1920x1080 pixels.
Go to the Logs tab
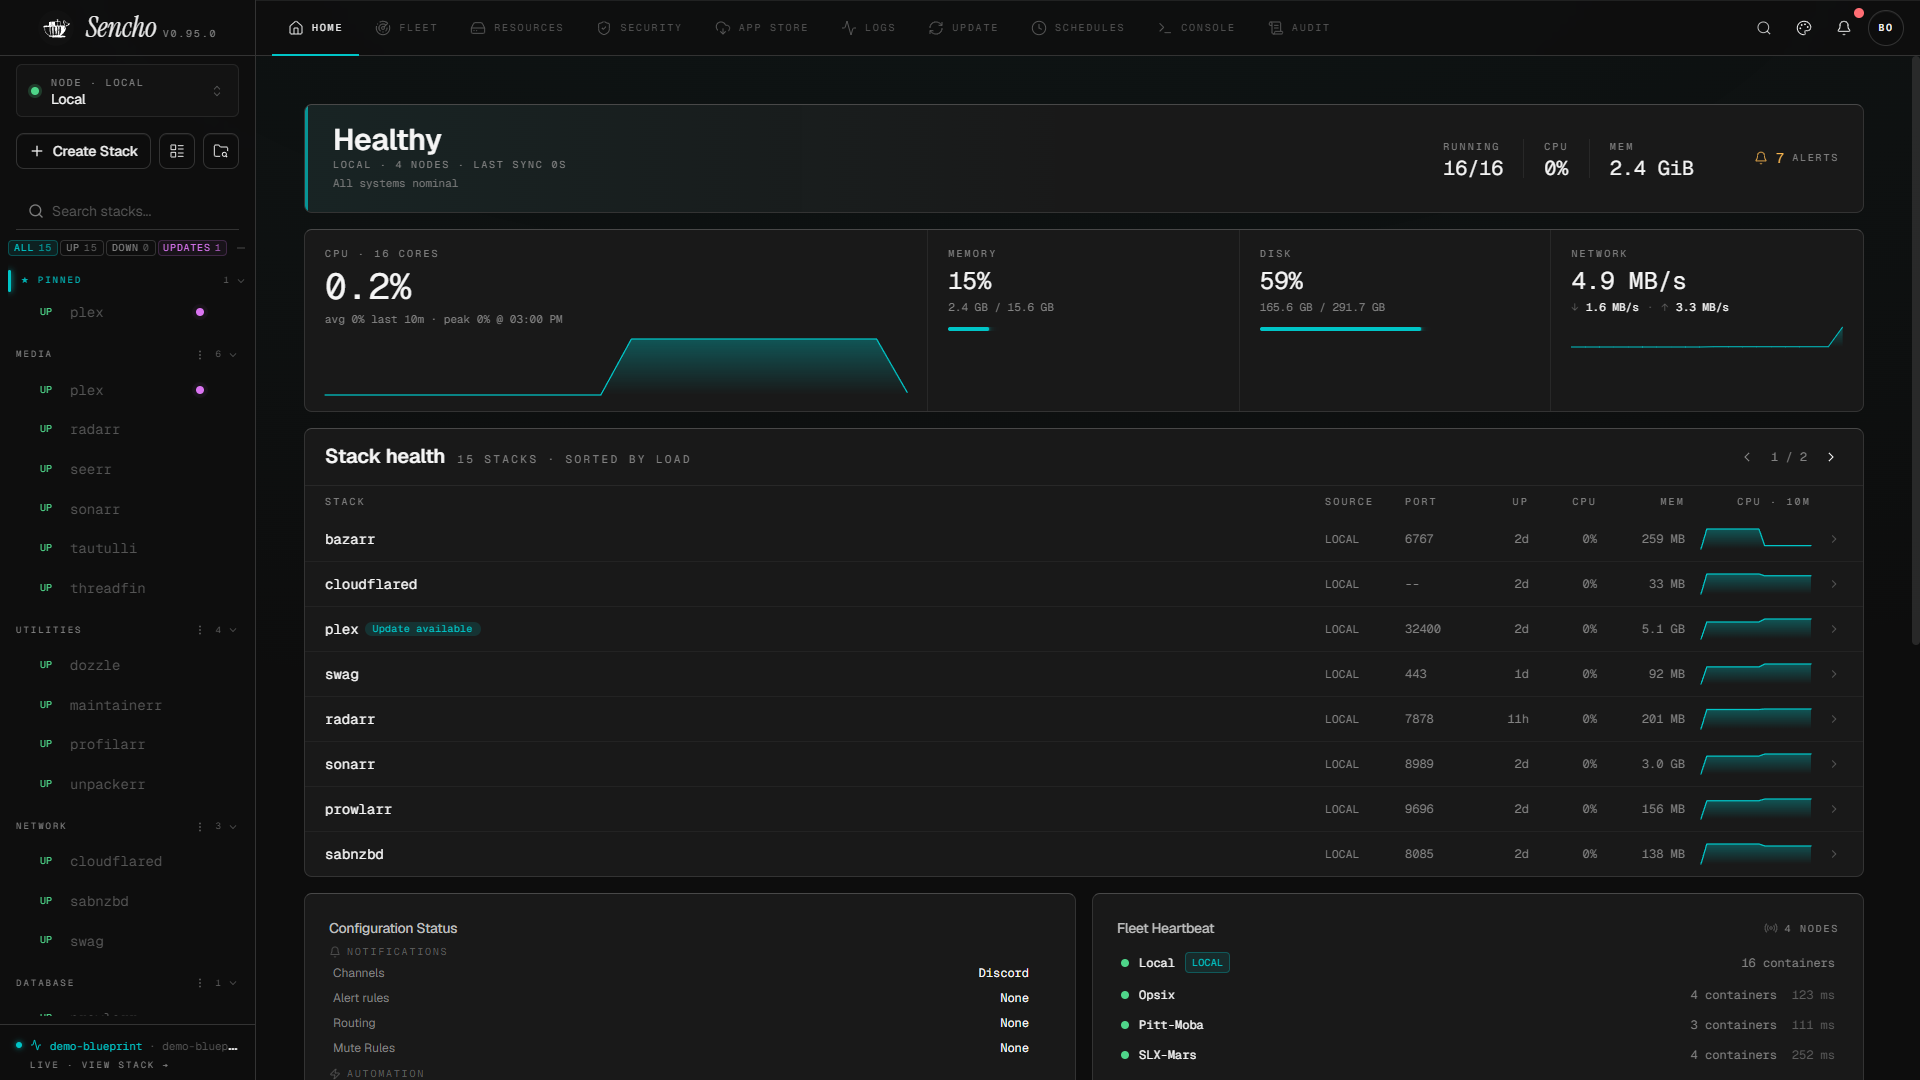tap(868, 28)
